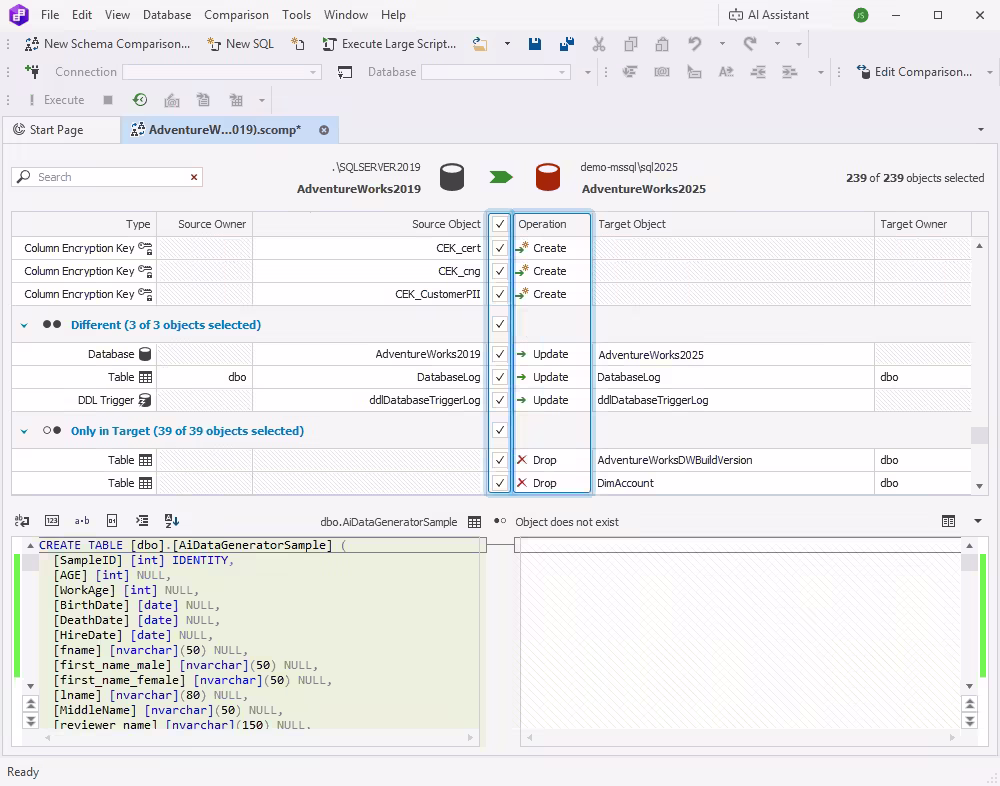The height and width of the screenshot is (786, 1000).
Task: Collapse the Only in Target group
Action: coord(24,431)
